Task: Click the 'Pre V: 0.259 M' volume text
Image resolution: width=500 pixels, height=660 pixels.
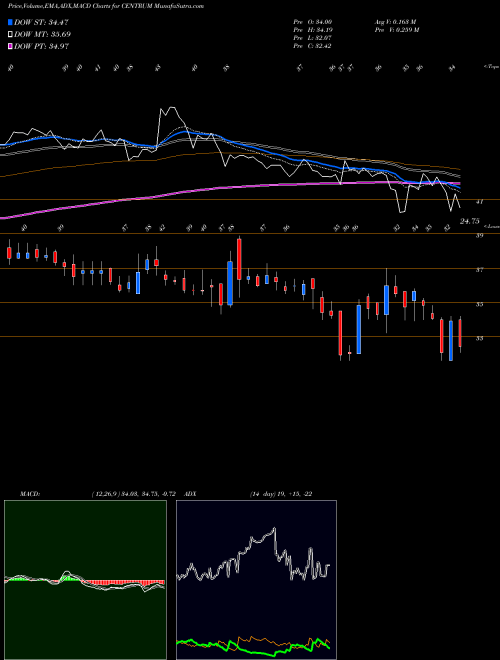Action: (x=396, y=30)
